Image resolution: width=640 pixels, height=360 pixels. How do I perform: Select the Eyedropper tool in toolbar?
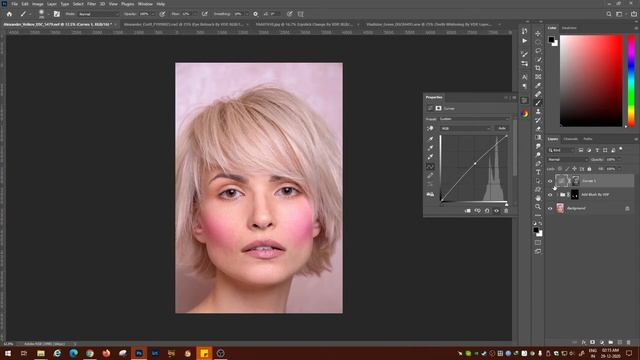(538, 85)
